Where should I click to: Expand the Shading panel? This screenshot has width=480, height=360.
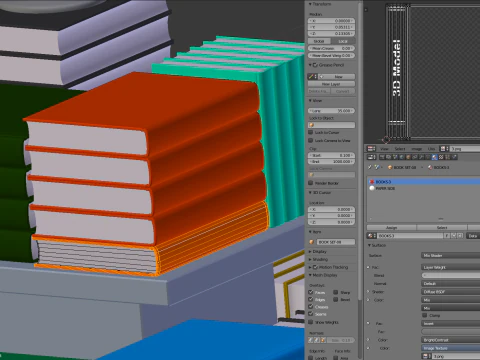pyautogui.click(x=310, y=259)
